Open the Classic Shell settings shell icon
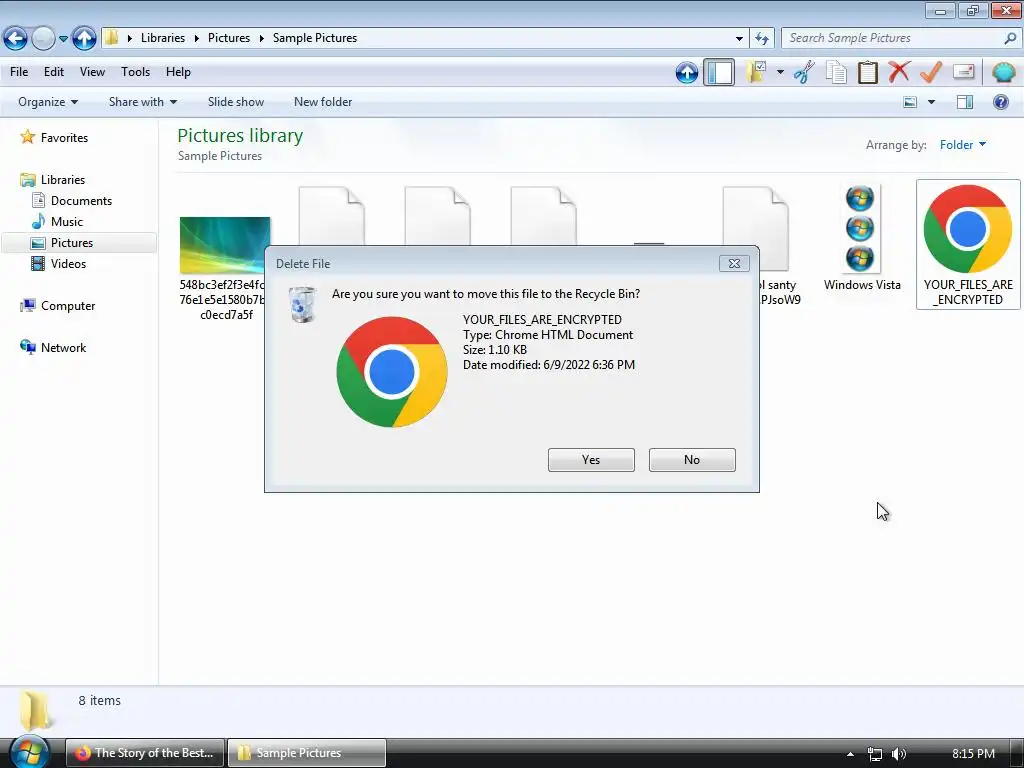Screen dimensions: 1024x768 pos(1004,72)
